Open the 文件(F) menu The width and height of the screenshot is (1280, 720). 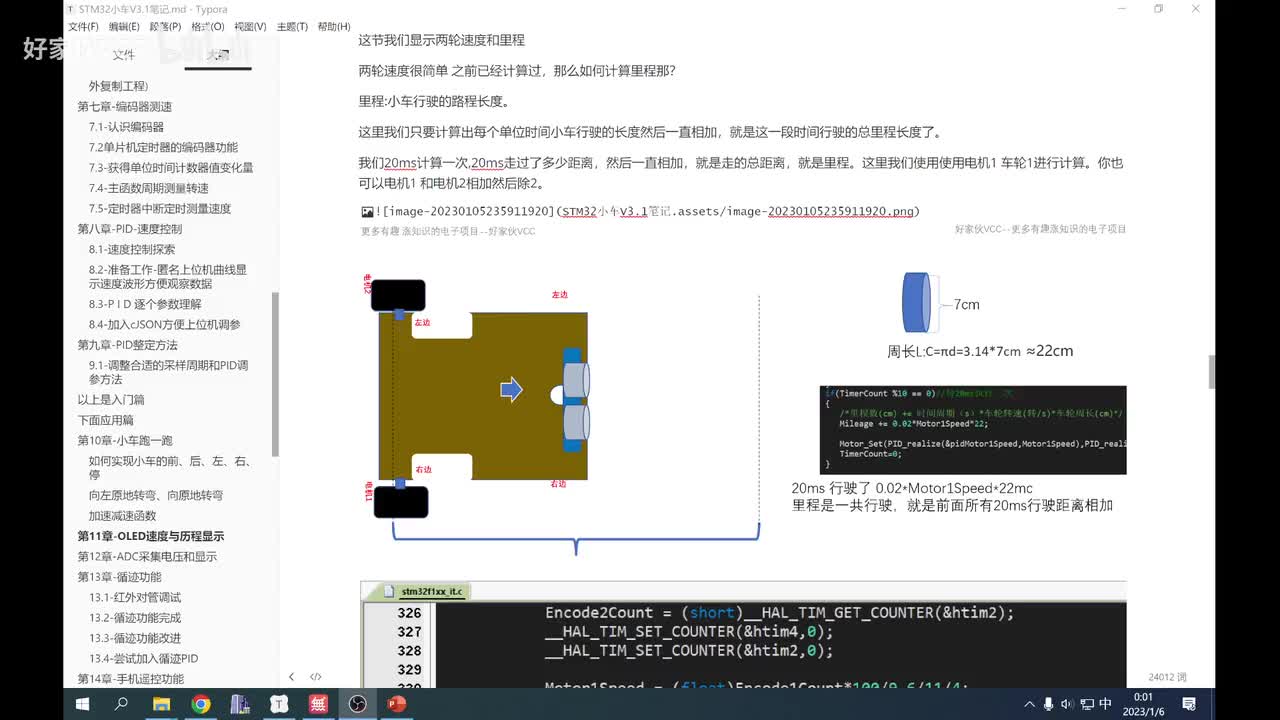click(x=83, y=27)
